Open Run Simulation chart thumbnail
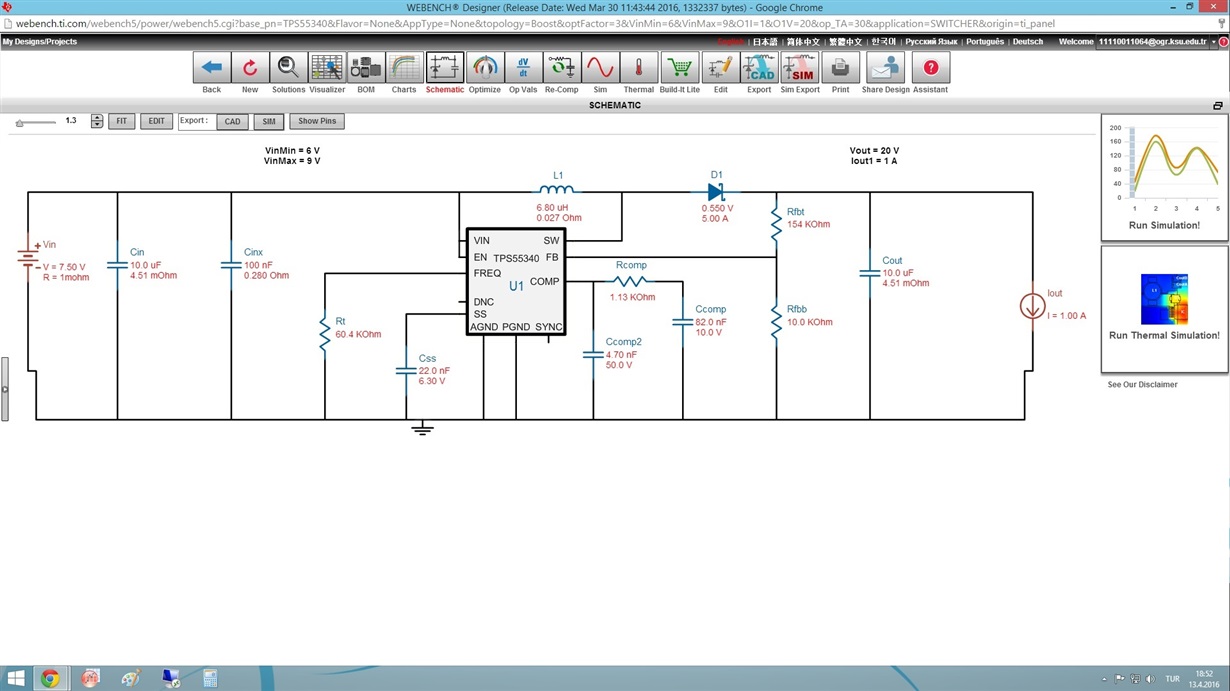This screenshot has width=1230, height=691. pos(1164,177)
